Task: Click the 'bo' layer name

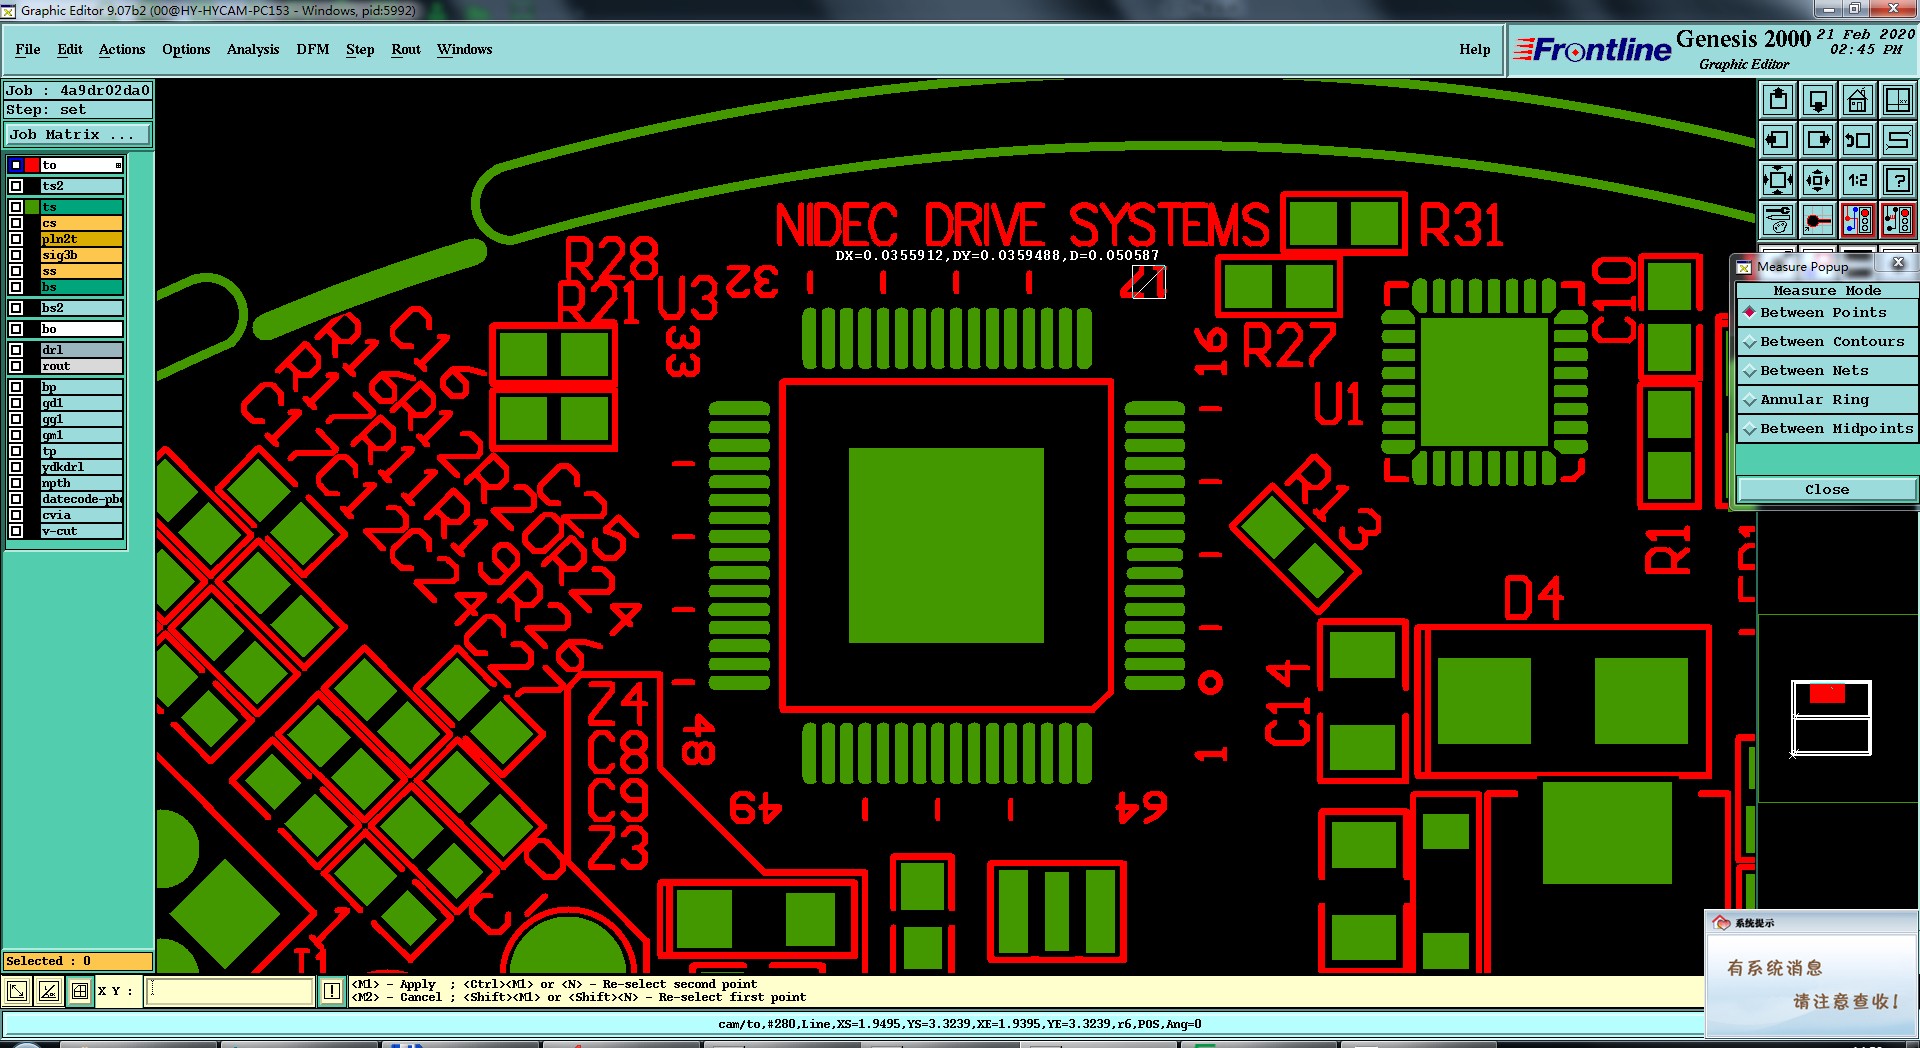Action: pos(82,329)
